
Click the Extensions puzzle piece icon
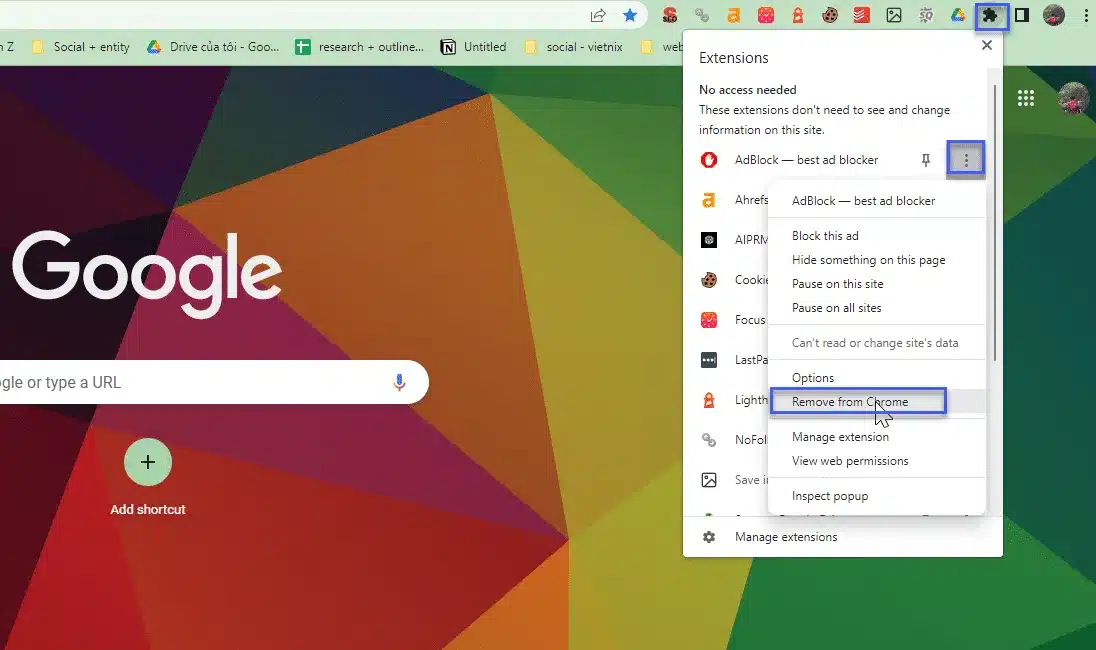990,15
